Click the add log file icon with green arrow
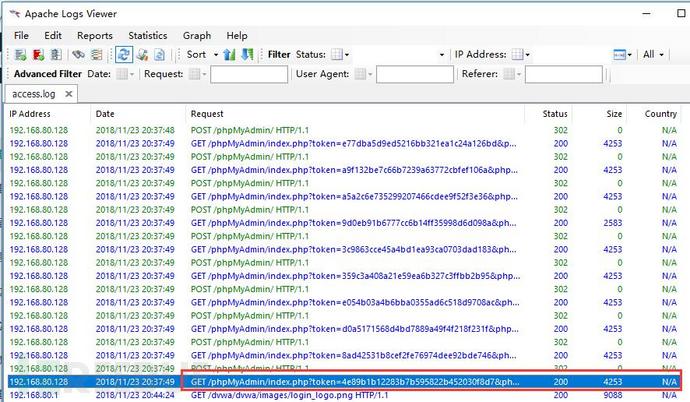This screenshot has height=402, width=690. coord(20,55)
